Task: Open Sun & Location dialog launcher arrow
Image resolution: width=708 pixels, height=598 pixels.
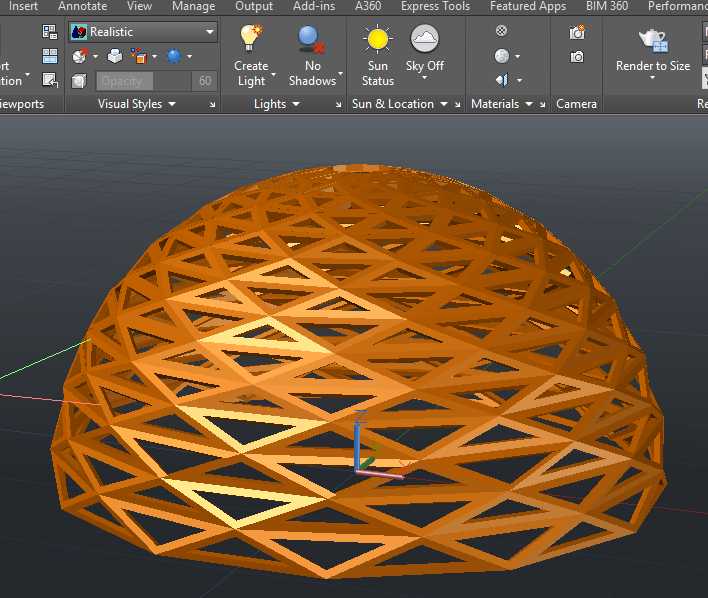Action: point(457,105)
